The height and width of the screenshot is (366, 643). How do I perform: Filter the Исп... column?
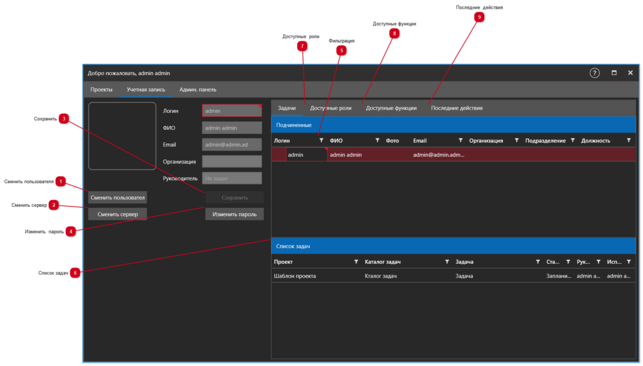click(629, 261)
